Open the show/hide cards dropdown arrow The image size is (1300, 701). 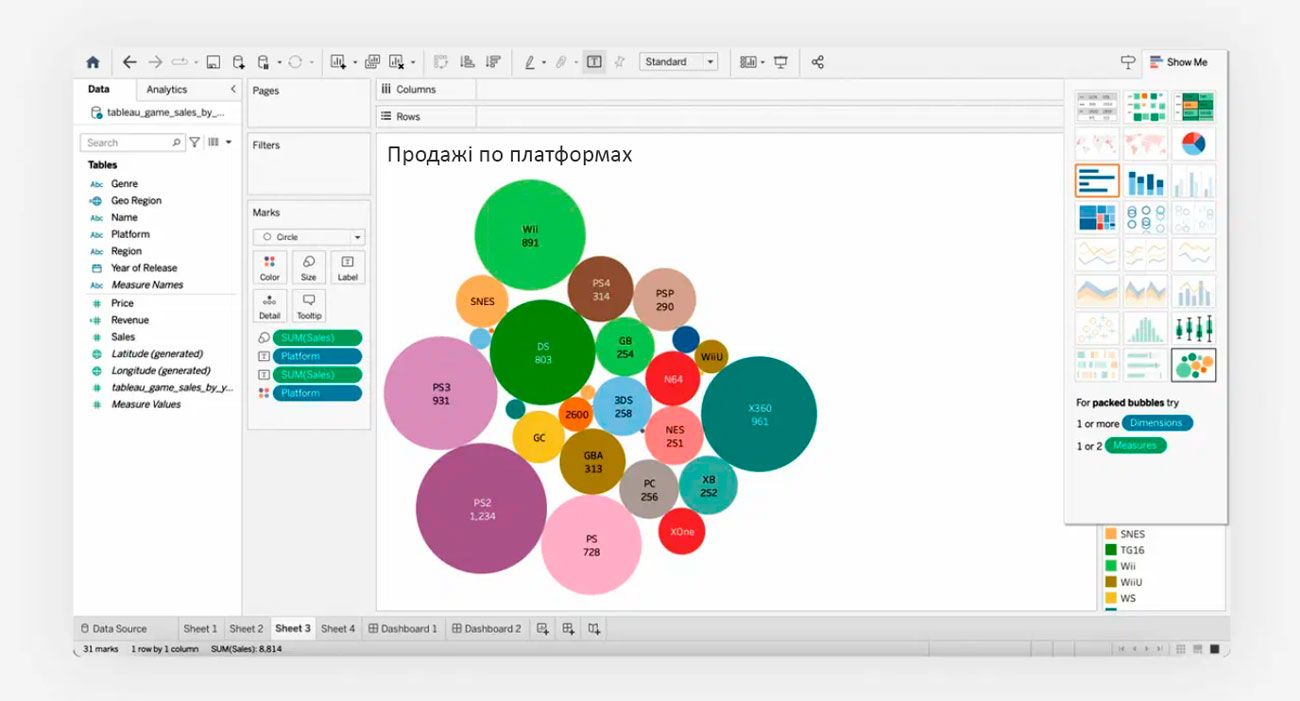pyautogui.click(x=763, y=62)
